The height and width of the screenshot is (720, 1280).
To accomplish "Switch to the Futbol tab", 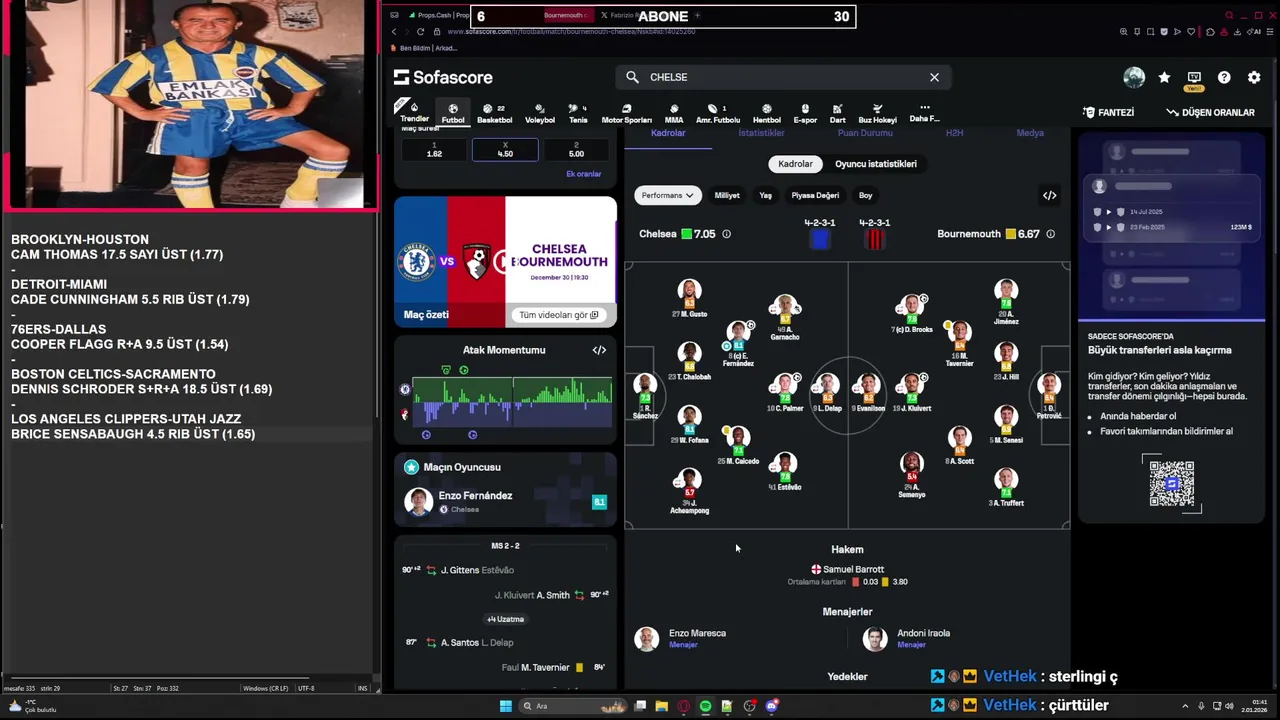I will click(x=453, y=113).
